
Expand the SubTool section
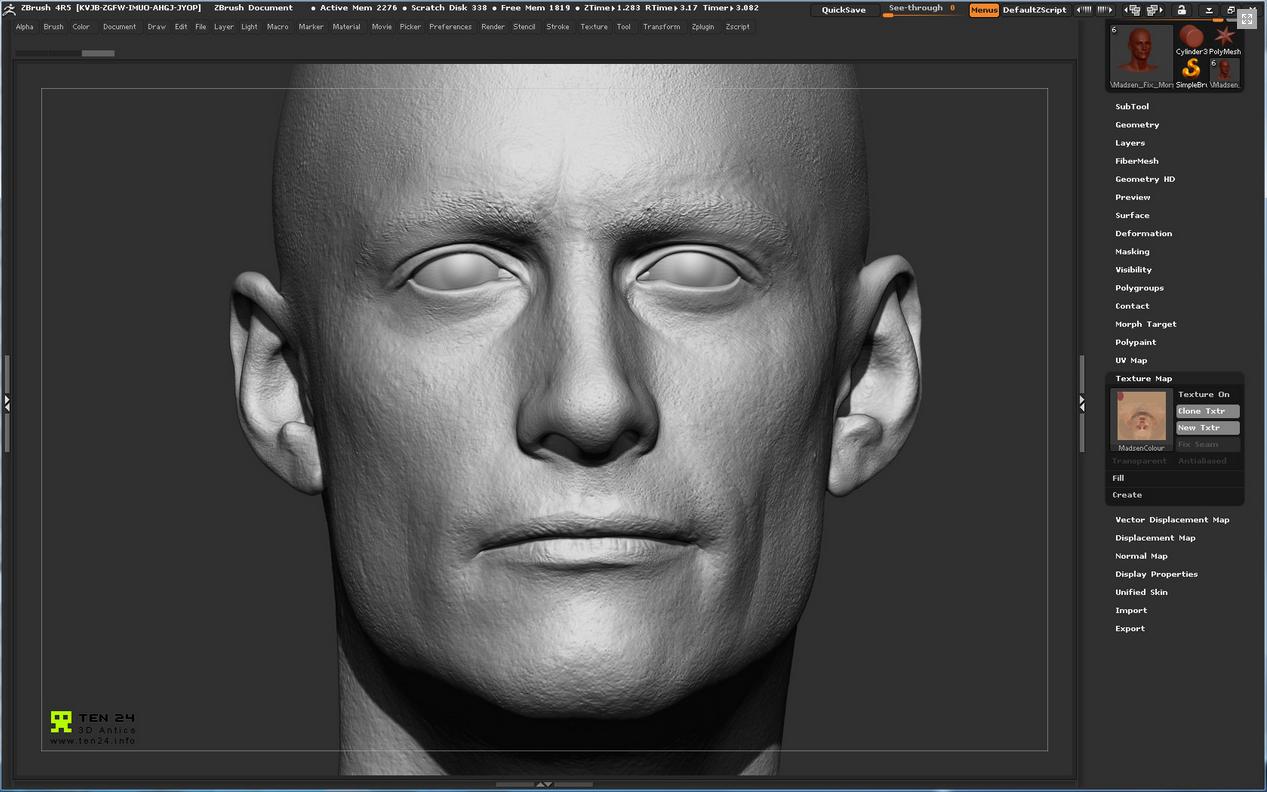1132,107
